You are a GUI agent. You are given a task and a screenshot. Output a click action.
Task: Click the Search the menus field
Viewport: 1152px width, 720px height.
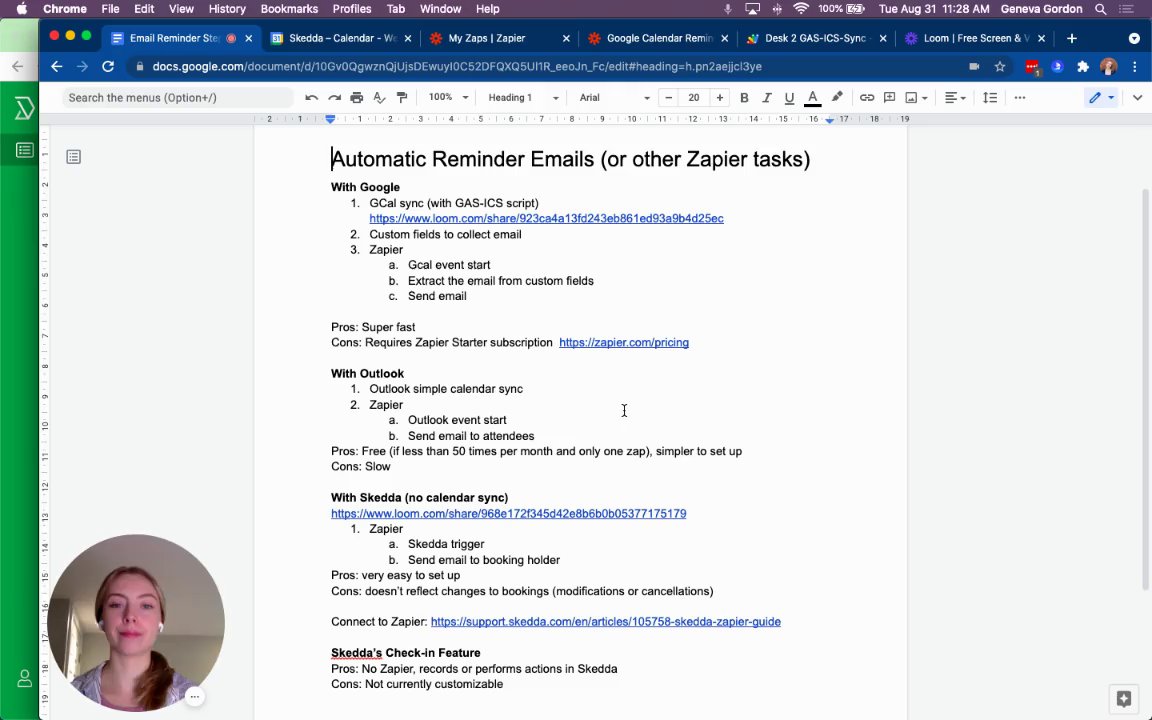[x=177, y=98]
